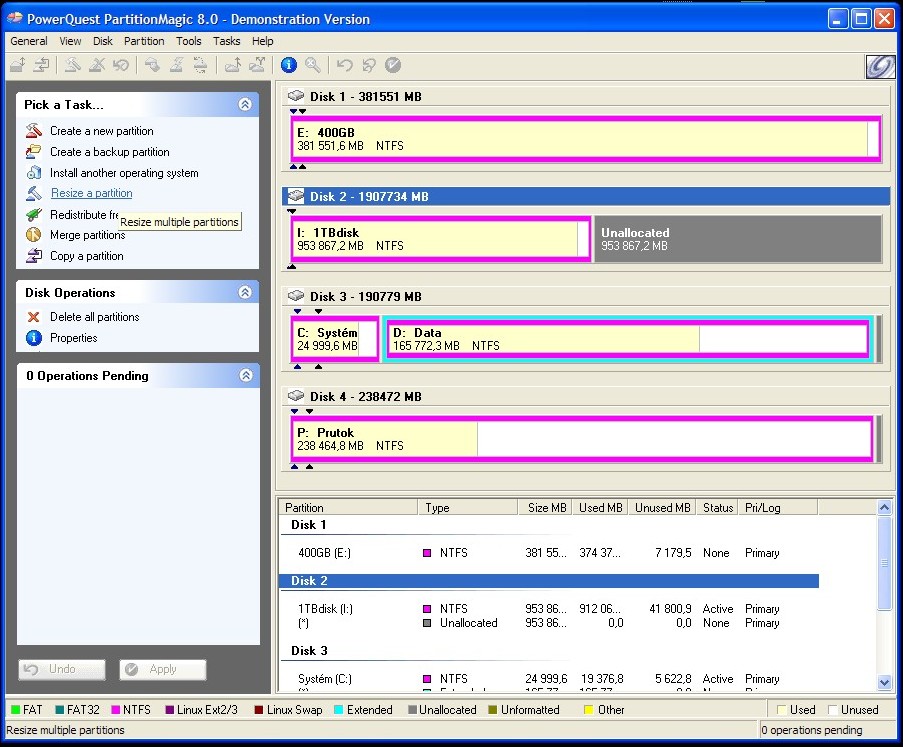Click the Merge partitions icon
The height and width of the screenshot is (747, 903).
(33, 235)
